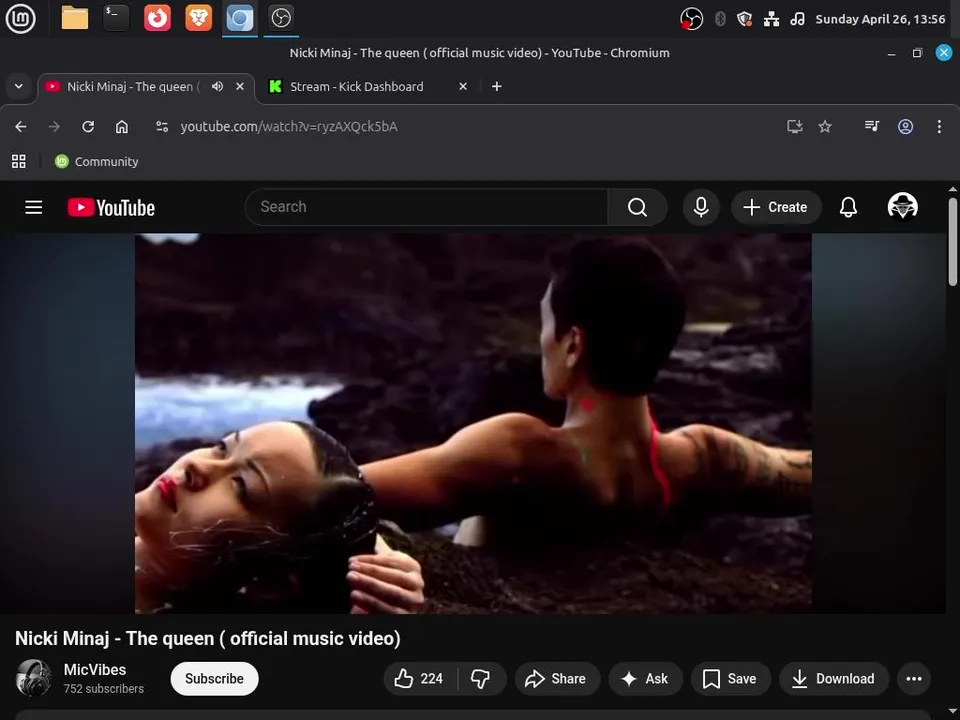Image resolution: width=960 pixels, height=720 pixels.
Task: Open the Bluetooth tray icon
Action: [720, 19]
